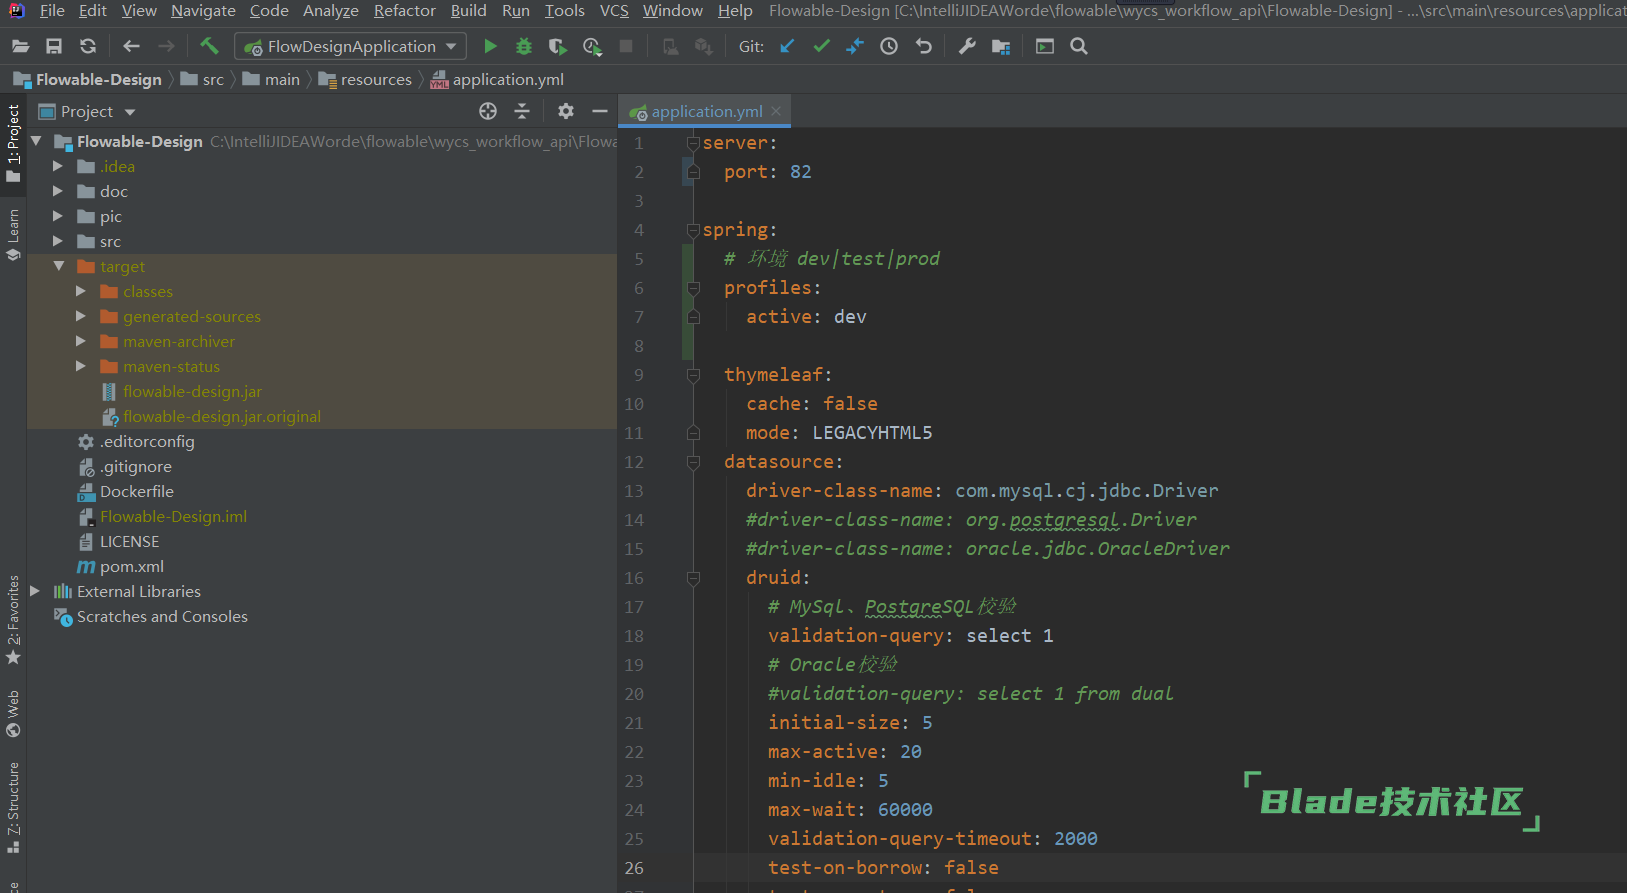The image size is (1627, 893).
Task: Click the Synchronize refresh icon
Action: [x=88, y=46]
